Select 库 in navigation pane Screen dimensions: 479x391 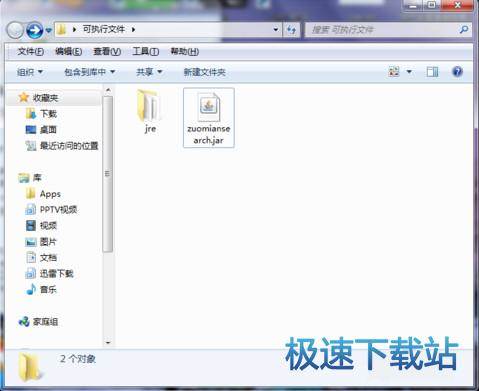37,178
